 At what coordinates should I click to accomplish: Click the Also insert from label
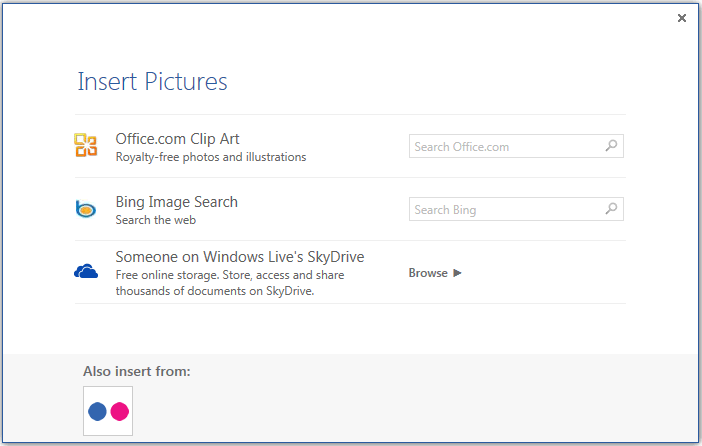(x=137, y=371)
